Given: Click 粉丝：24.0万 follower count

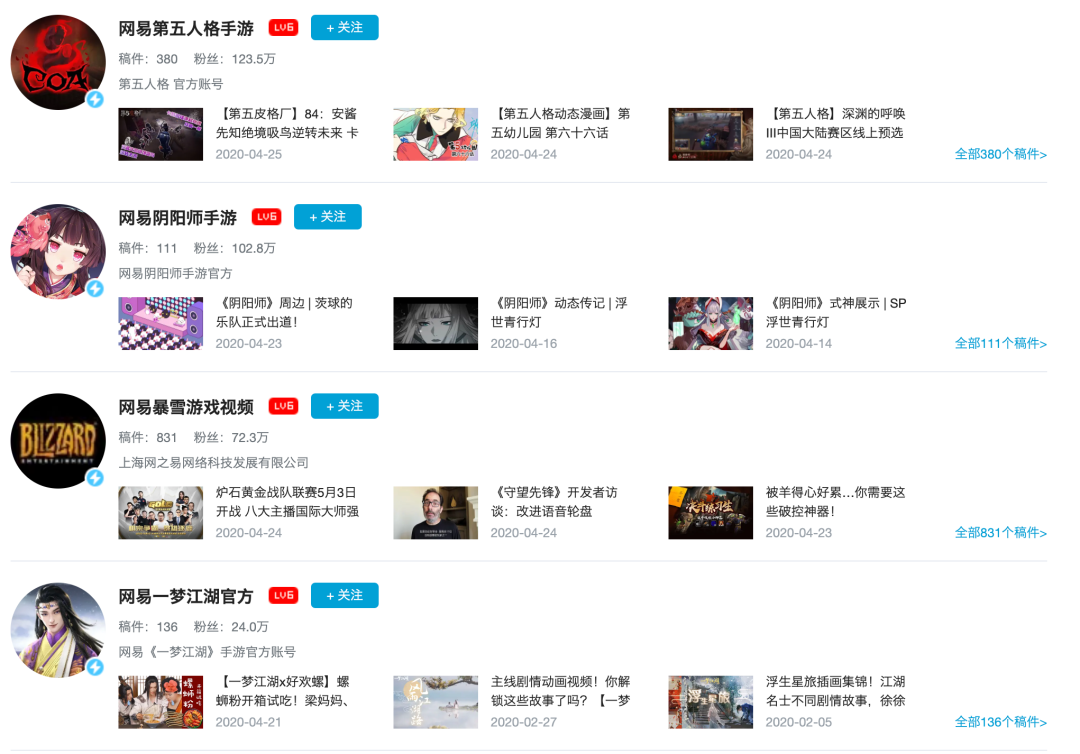Looking at the screenshot, I should point(231,627).
